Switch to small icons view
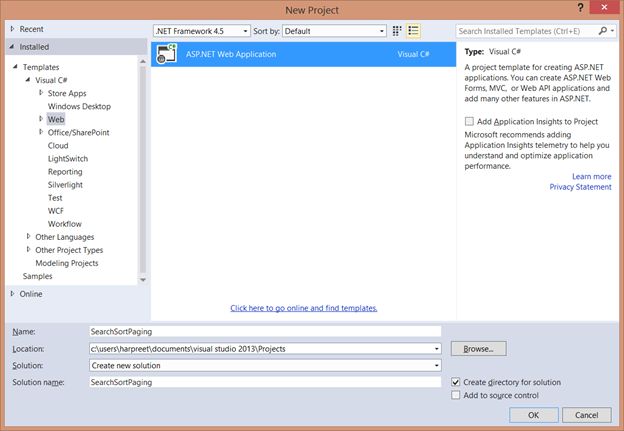This screenshot has height=431, width=624. point(397,31)
